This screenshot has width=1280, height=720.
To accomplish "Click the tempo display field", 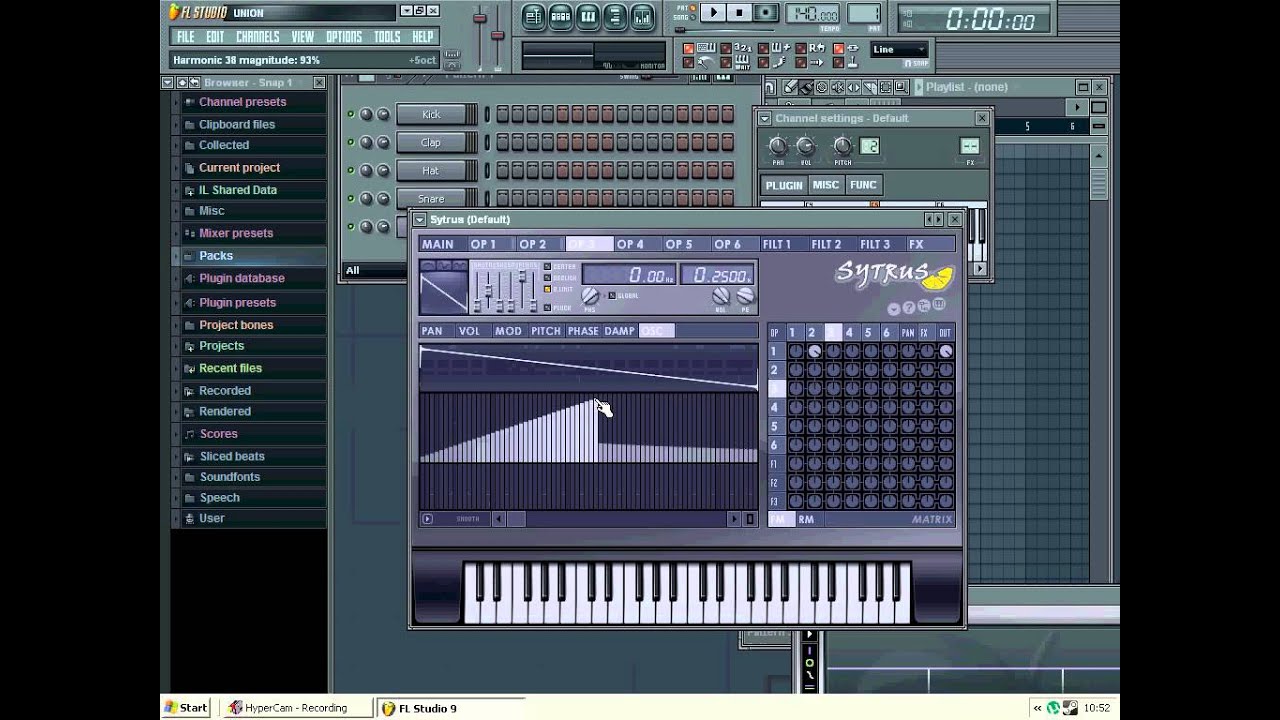I will 812,14.
